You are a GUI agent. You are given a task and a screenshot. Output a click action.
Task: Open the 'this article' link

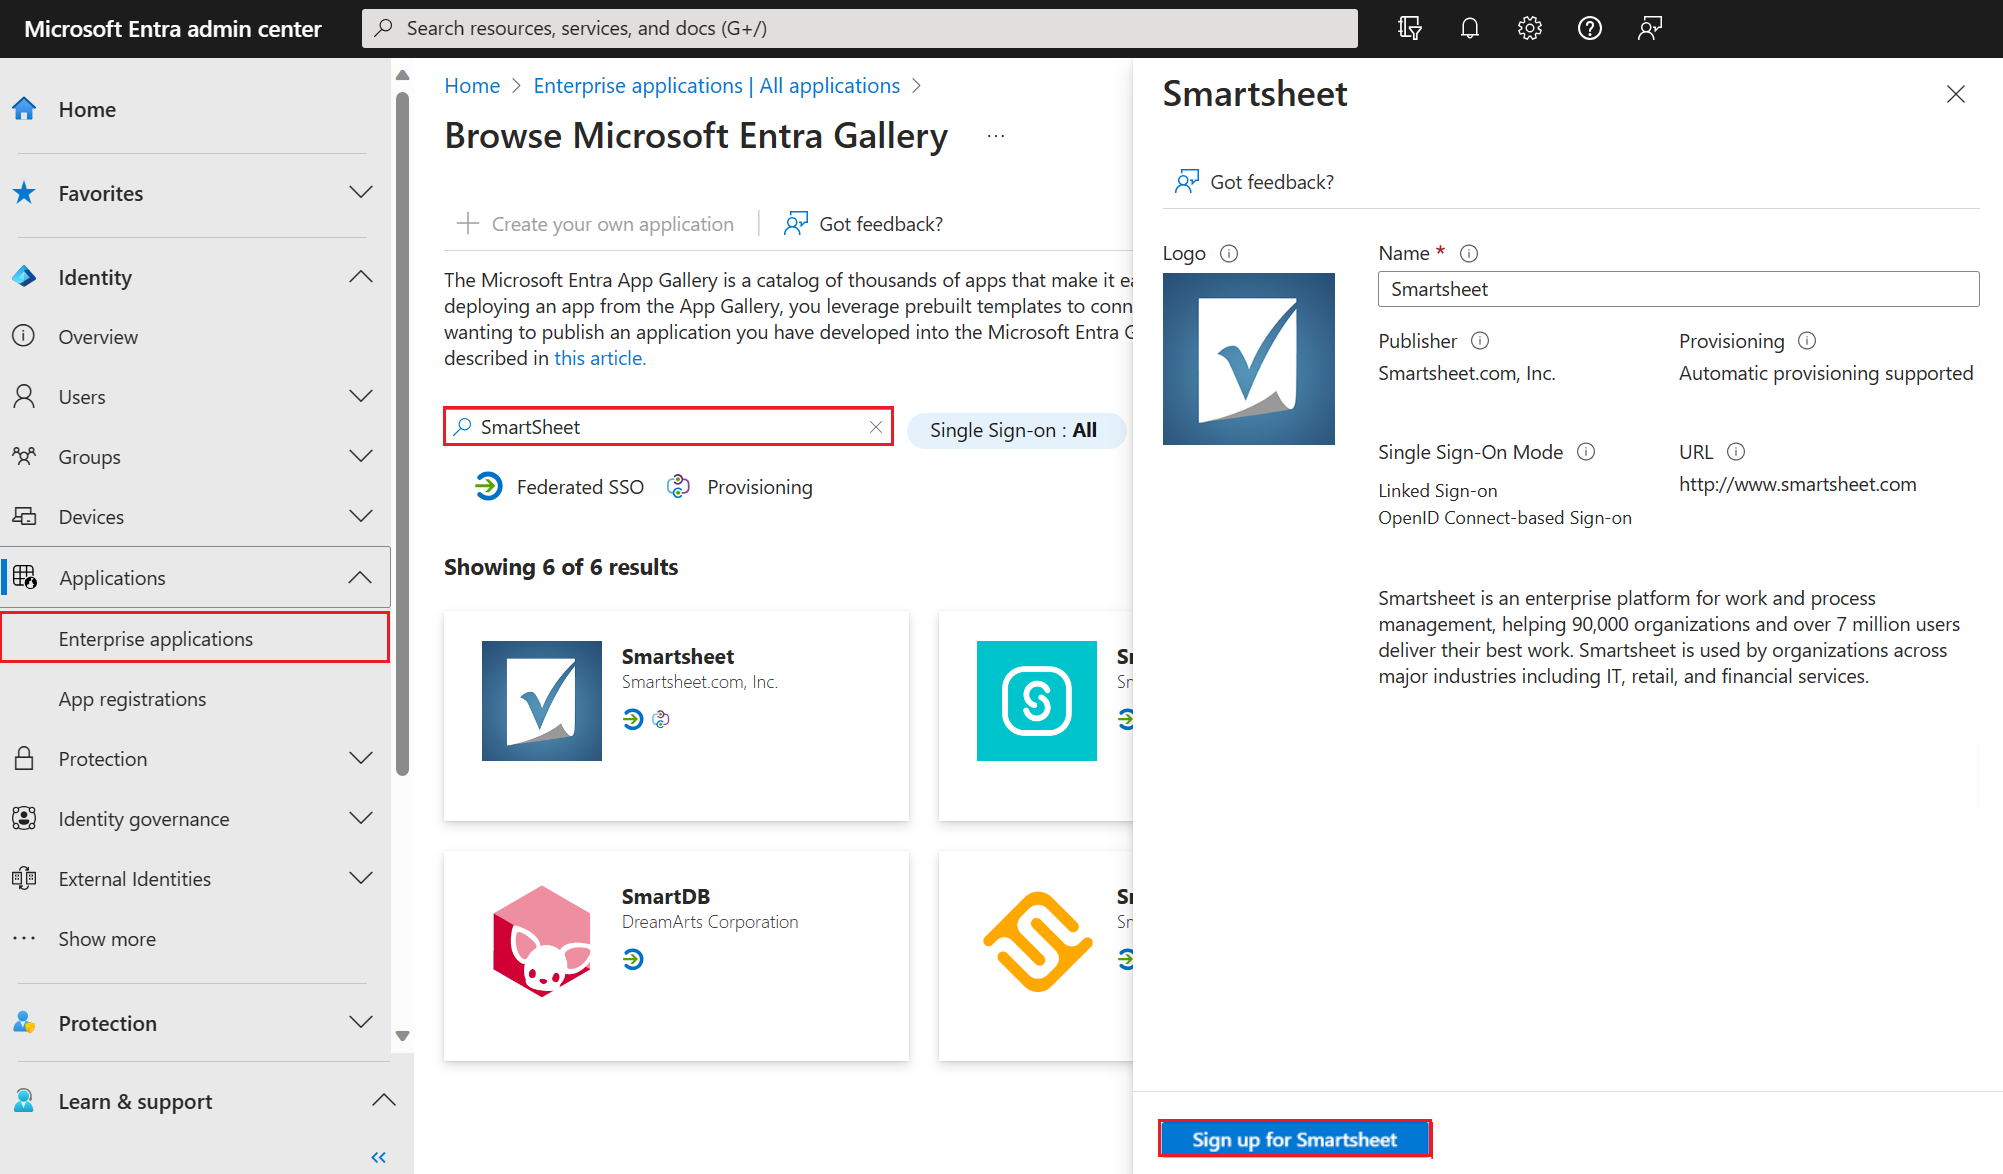[600, 358]
